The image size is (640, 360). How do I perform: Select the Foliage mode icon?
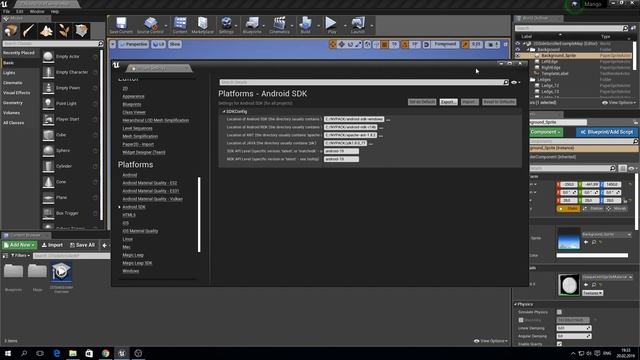click(x=64, y=31)
